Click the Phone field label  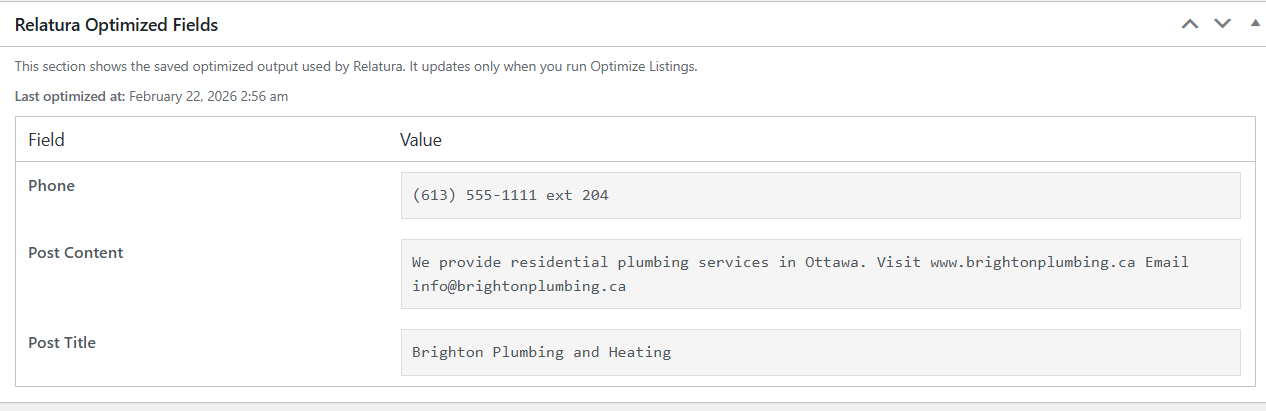51,186
